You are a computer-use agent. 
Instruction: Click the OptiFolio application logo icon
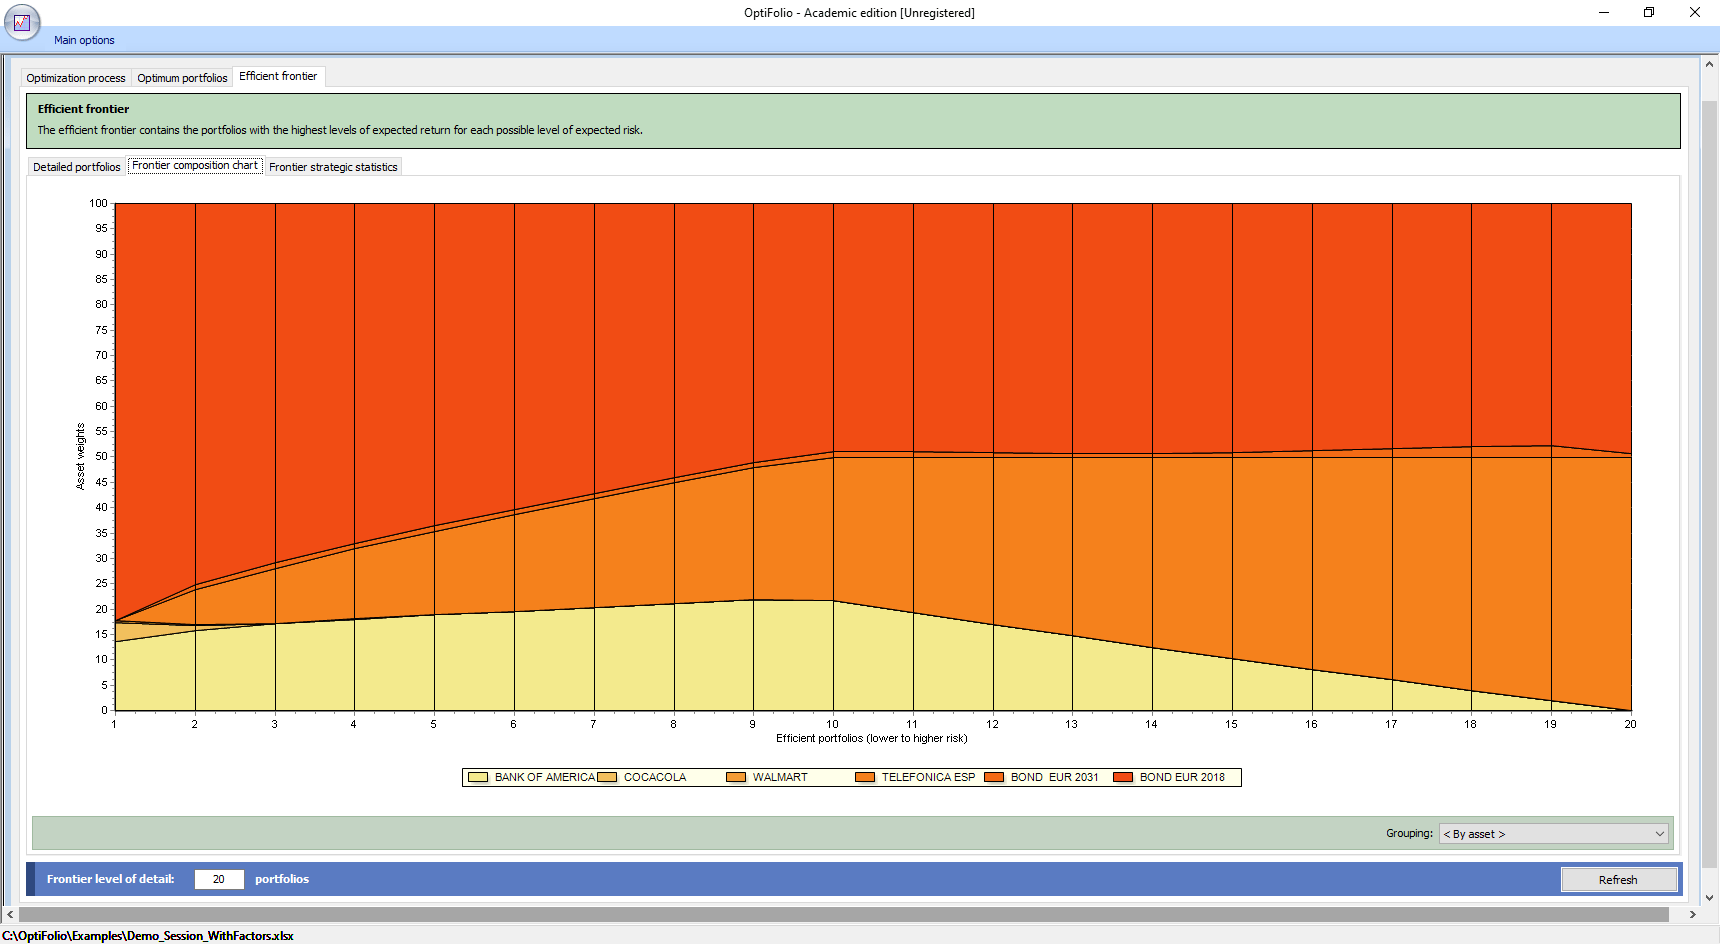pos(22,22)
